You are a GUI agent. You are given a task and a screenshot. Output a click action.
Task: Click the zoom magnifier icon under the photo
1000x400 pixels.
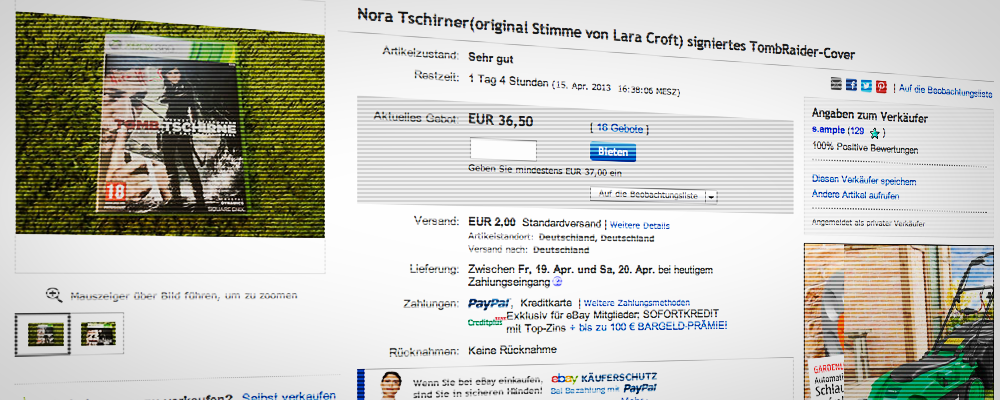click(x=54, y=295)
